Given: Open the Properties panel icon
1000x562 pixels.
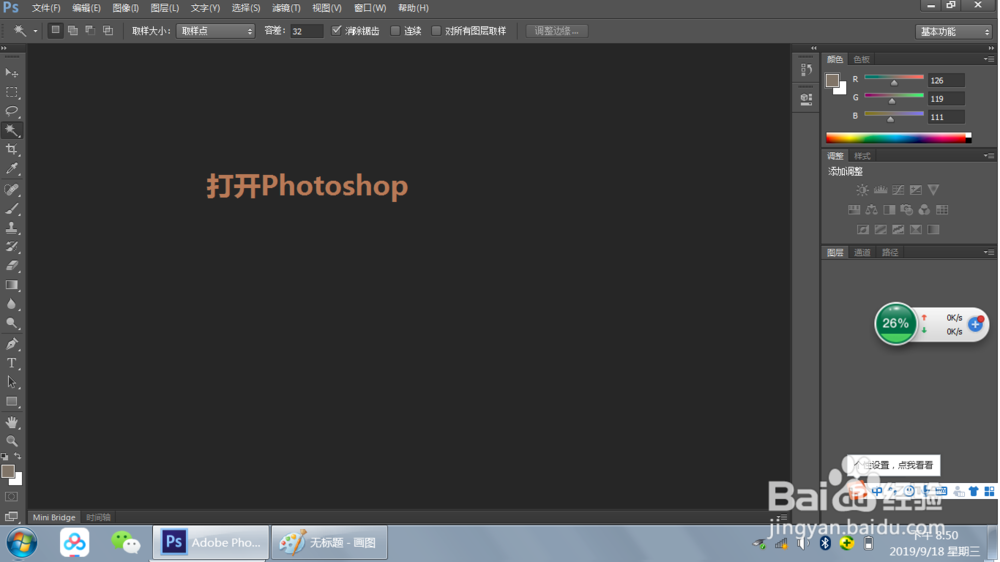Looking at the screenshot, I should pos(806,99).
